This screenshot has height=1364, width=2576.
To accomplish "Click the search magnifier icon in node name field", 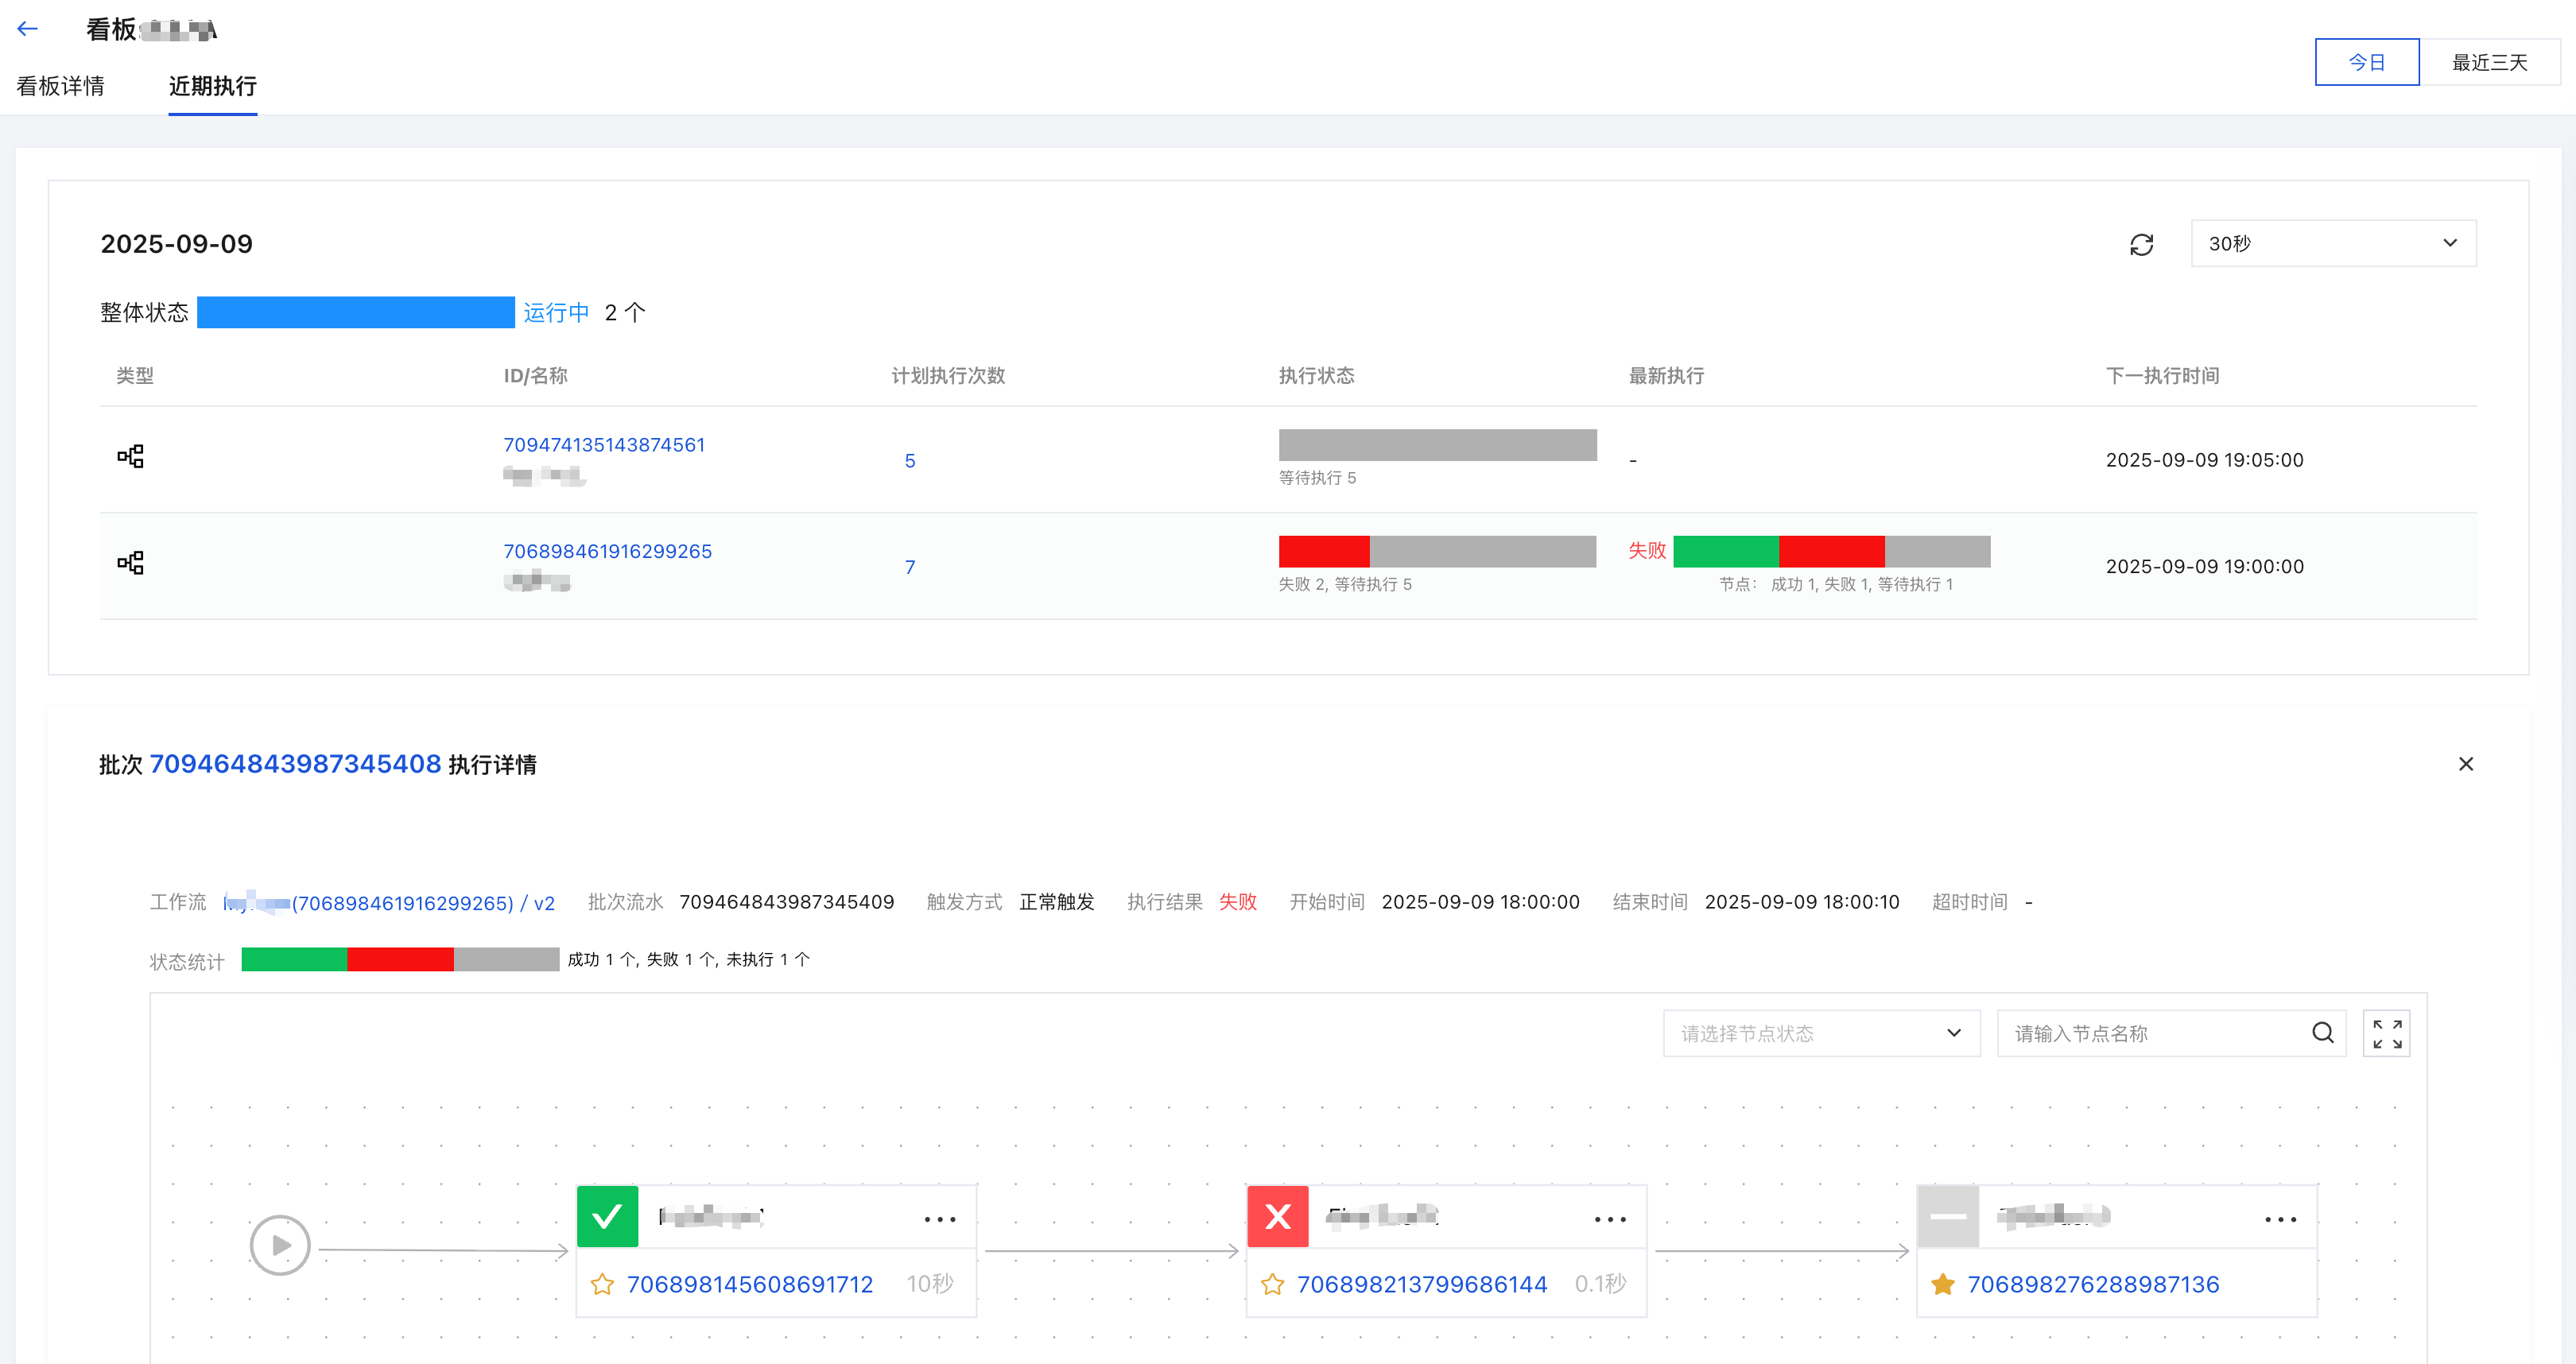I will 2322,1033.
